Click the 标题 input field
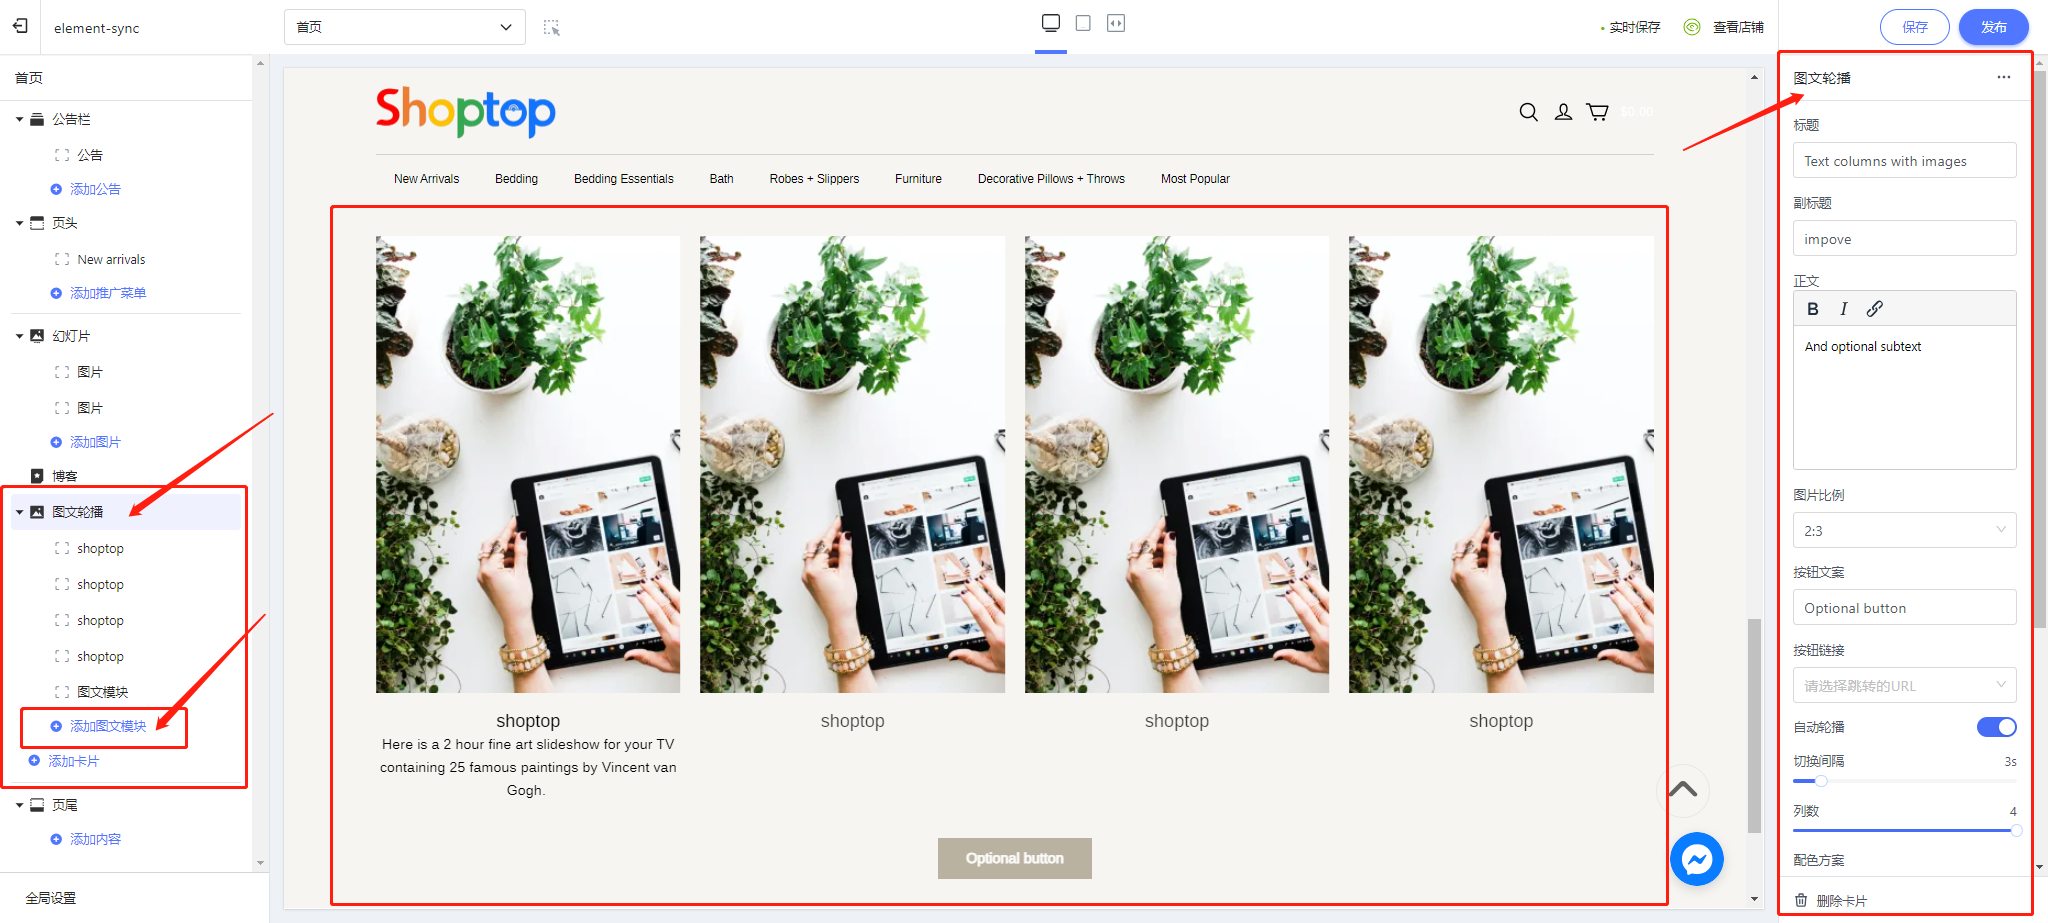 pos(1904,160)
